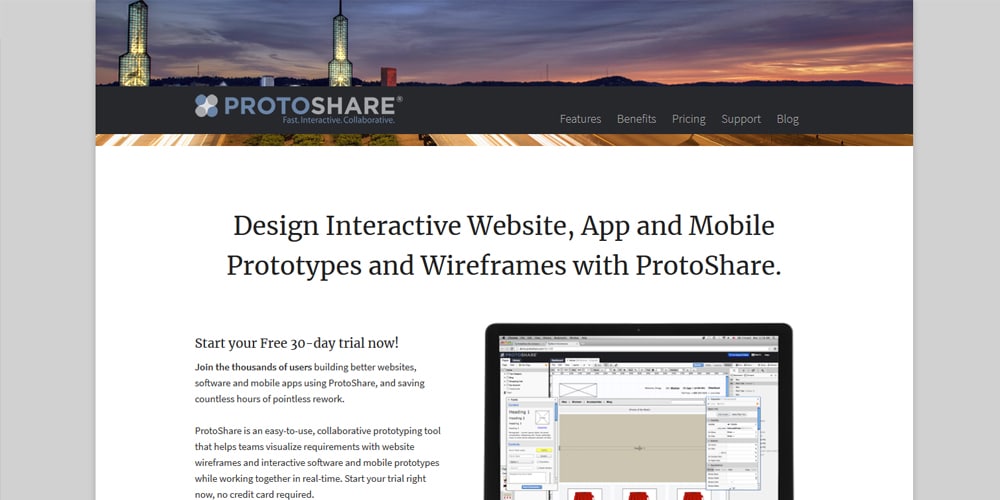1000x500 pixels.
Task: Go to the Pricing page
Action: click(x=688, y=119)
